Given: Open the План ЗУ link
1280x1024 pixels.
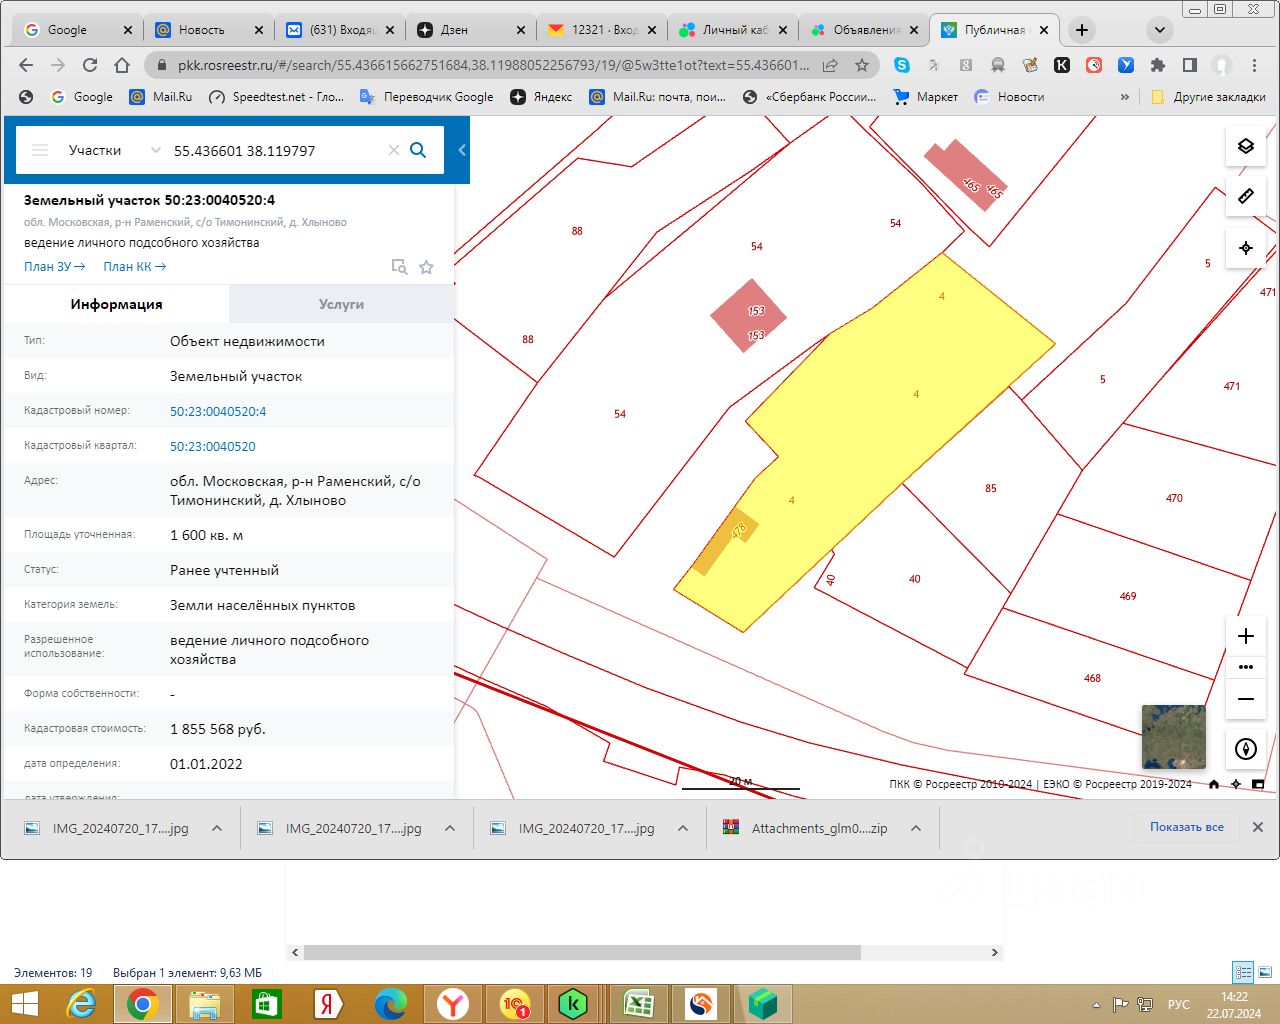Looking at the screenshot, I should point(54,267).
